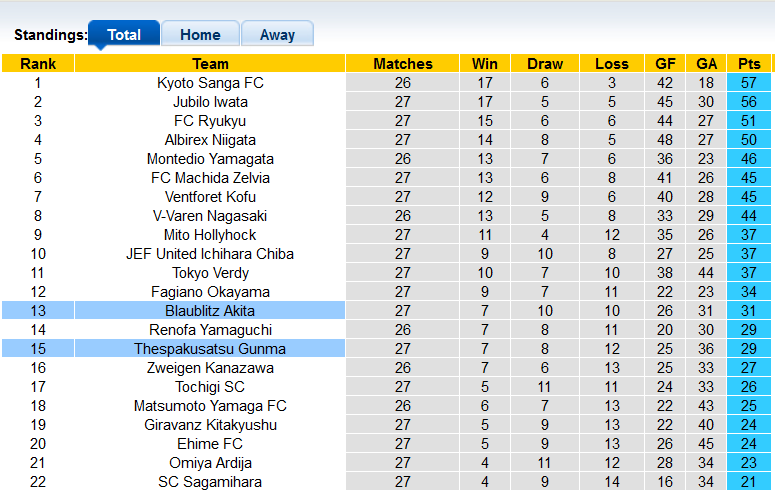Click the Kyoto Sanga FC team name
This screenshot has width=775, height=492.
point(210,83)
